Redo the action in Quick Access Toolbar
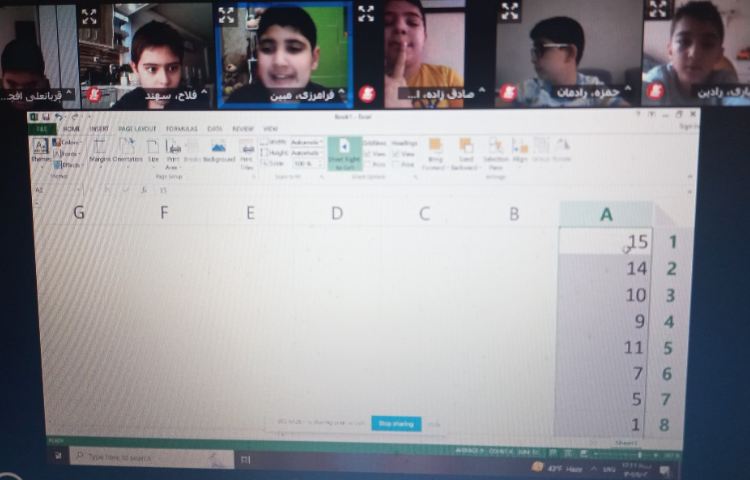 [73, 117]
